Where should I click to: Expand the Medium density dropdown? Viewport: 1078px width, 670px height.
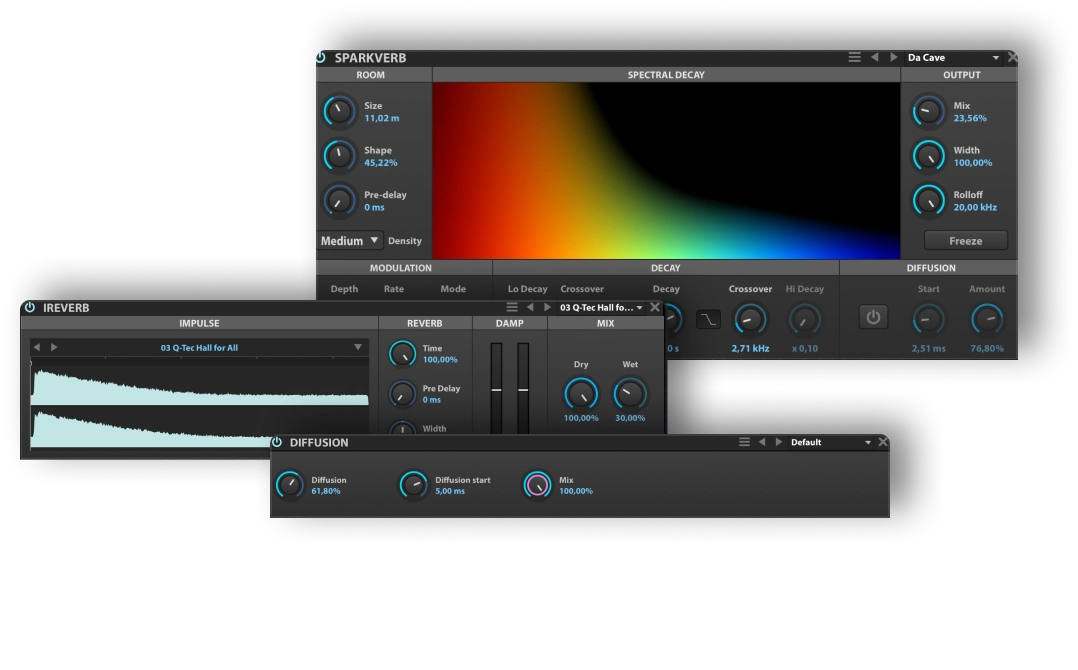(x=350, y=240)
